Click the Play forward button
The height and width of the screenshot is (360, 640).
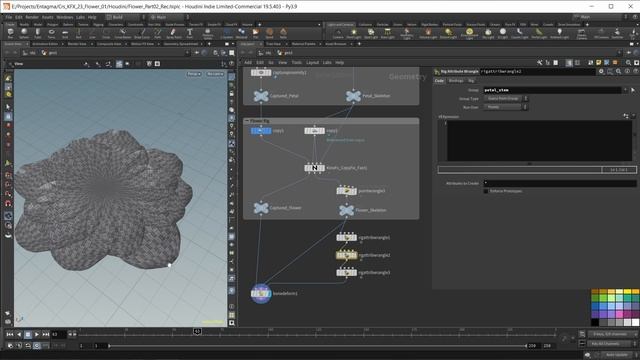tap(37, 335)
